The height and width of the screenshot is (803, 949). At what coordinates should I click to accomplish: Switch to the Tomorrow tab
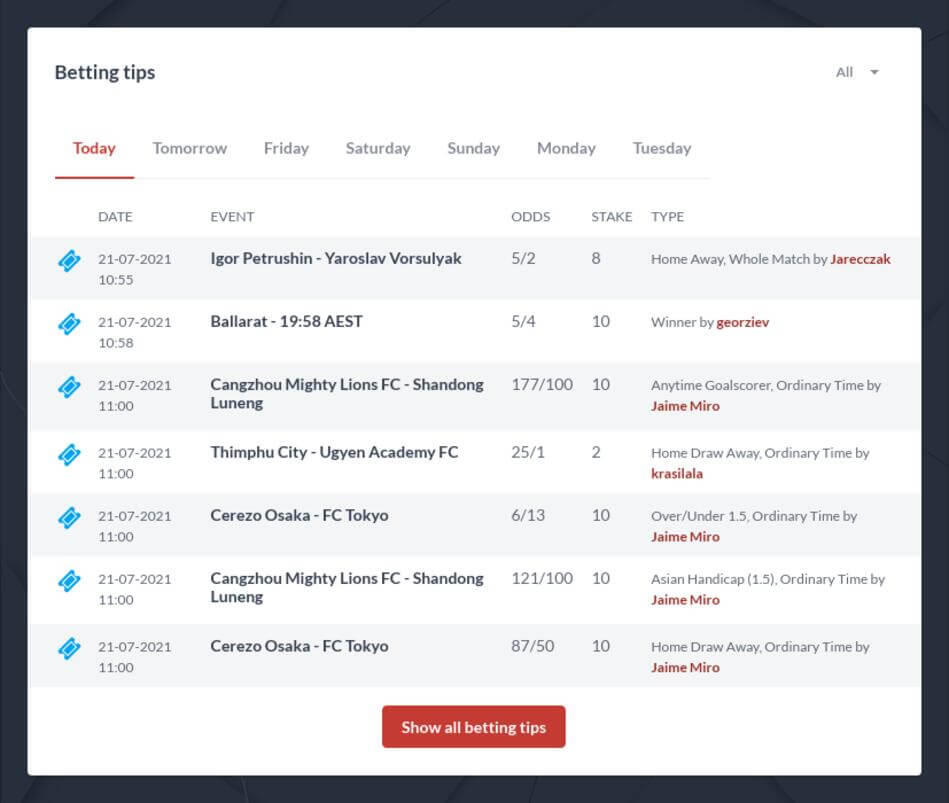point(189,148)
